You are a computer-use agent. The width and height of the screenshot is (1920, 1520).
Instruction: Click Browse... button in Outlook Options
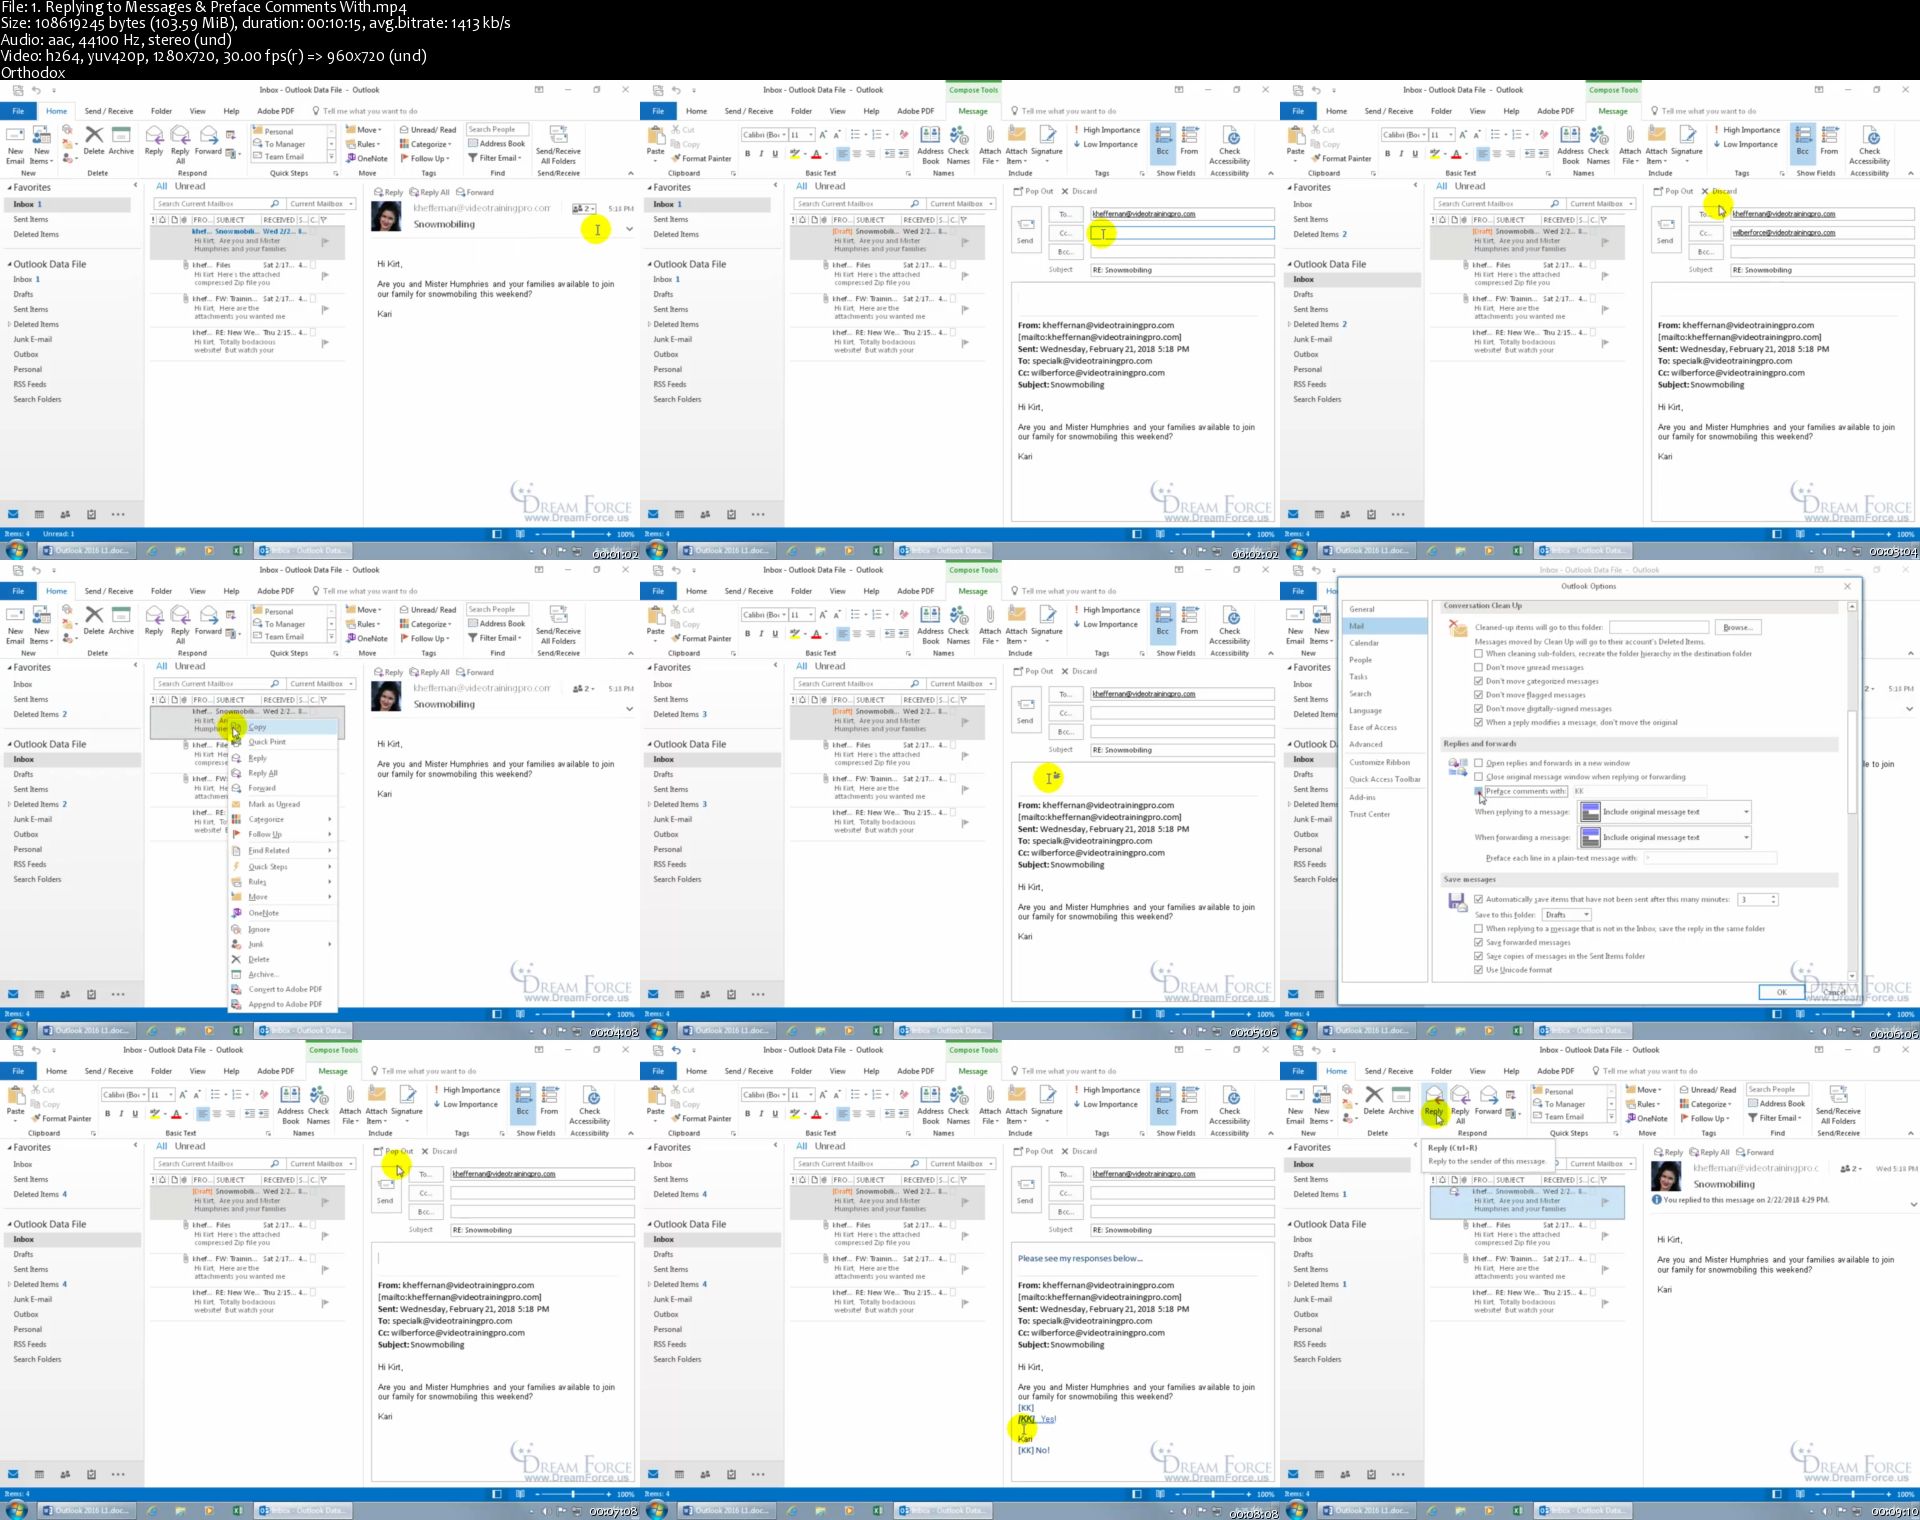coord(1738,627)
